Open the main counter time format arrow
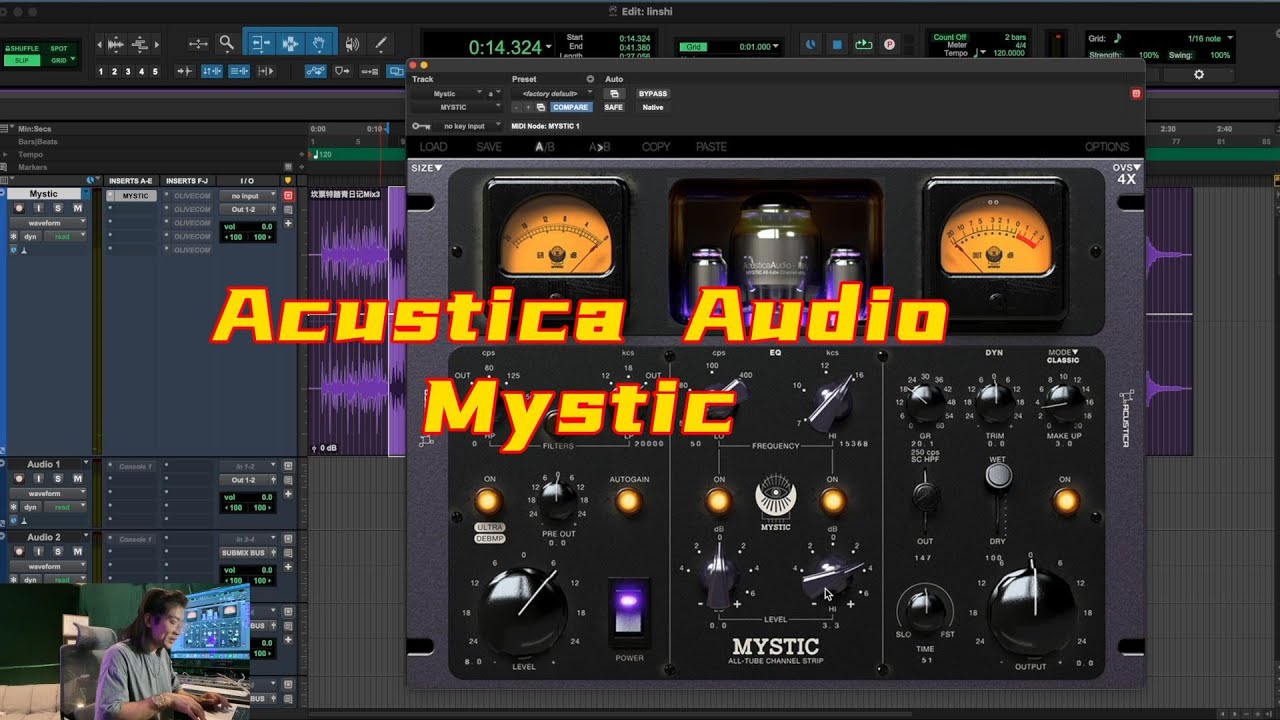The width and height of the screenshot is (1280, 720). coord(549,47)
